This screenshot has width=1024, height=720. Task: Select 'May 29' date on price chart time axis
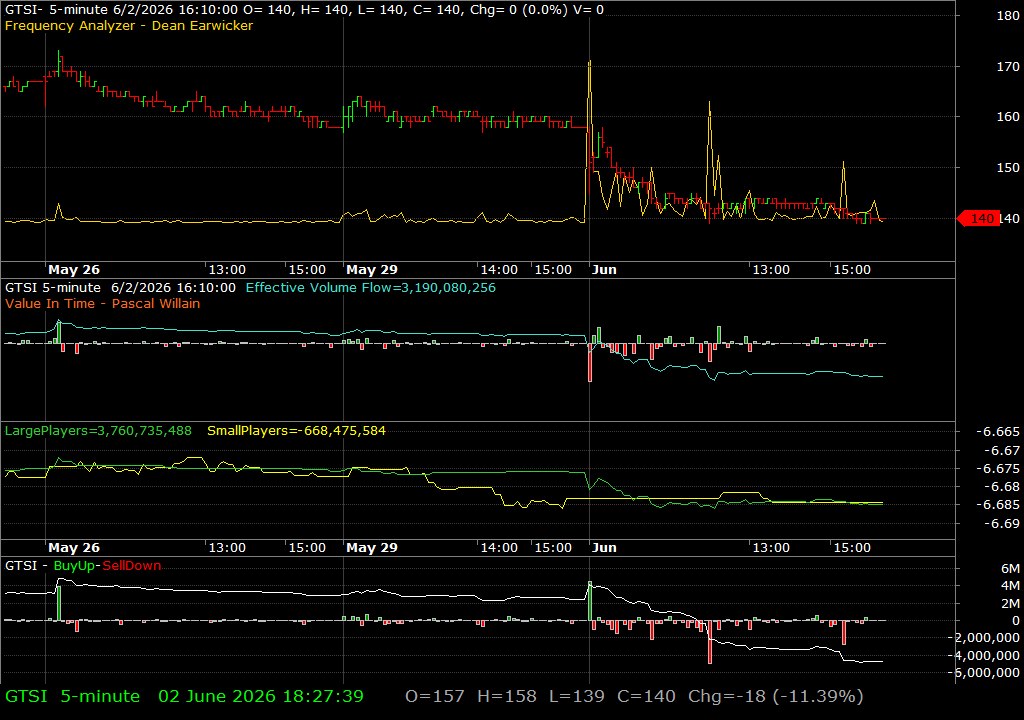372,270
